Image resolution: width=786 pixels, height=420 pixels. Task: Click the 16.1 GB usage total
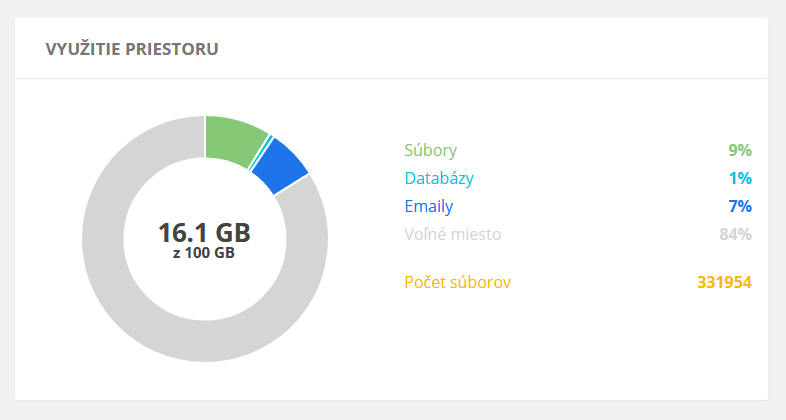tap(204, 232)
